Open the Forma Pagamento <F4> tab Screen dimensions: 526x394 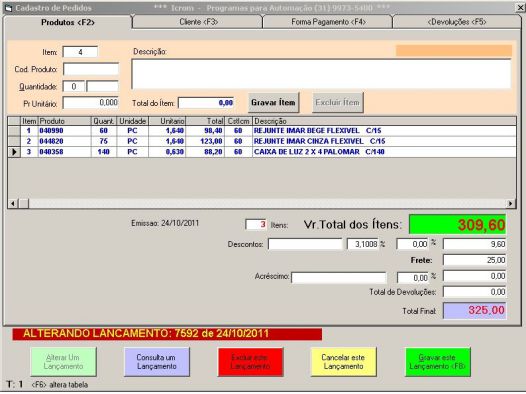click(x=328, y=22)
